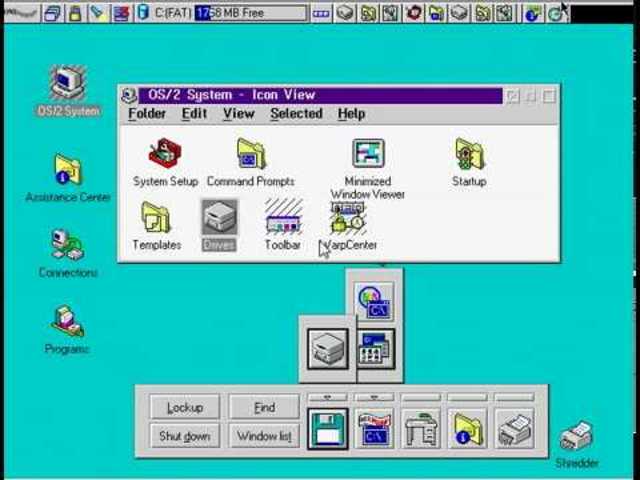Open the Command Prompts folder

251,153
